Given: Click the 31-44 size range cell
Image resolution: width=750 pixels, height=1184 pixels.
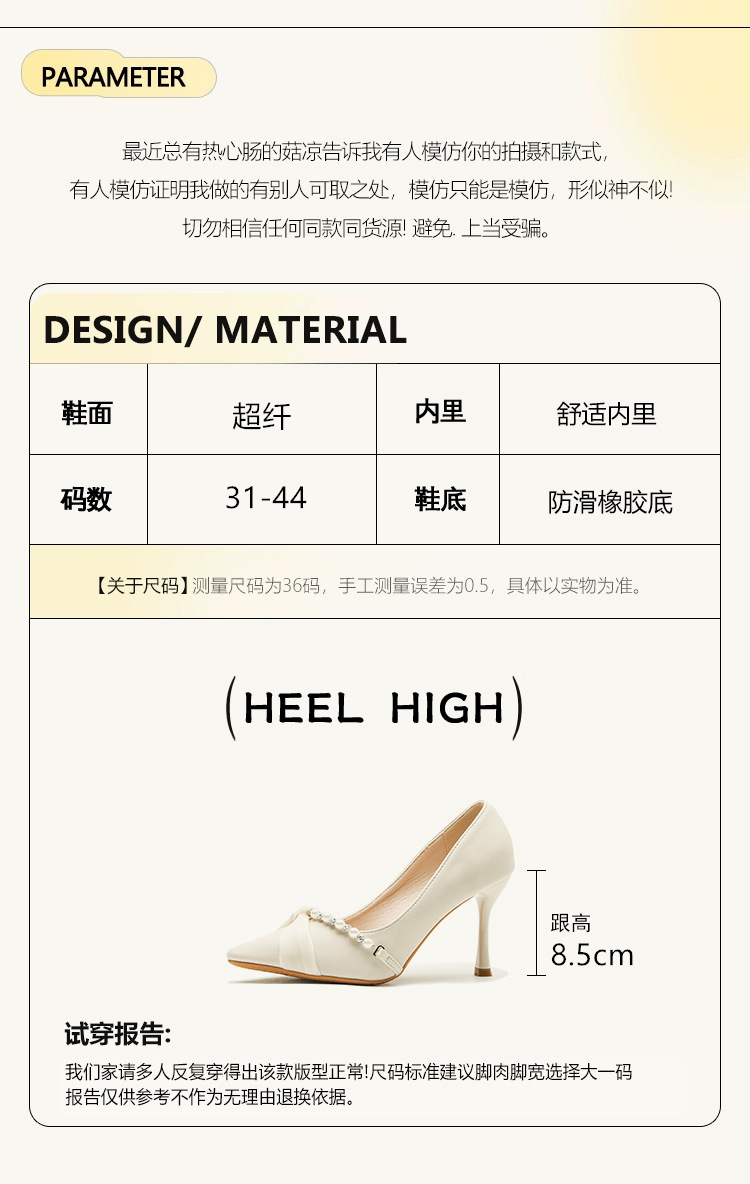Looking at the screenshot, I should (x=262, y=499).
